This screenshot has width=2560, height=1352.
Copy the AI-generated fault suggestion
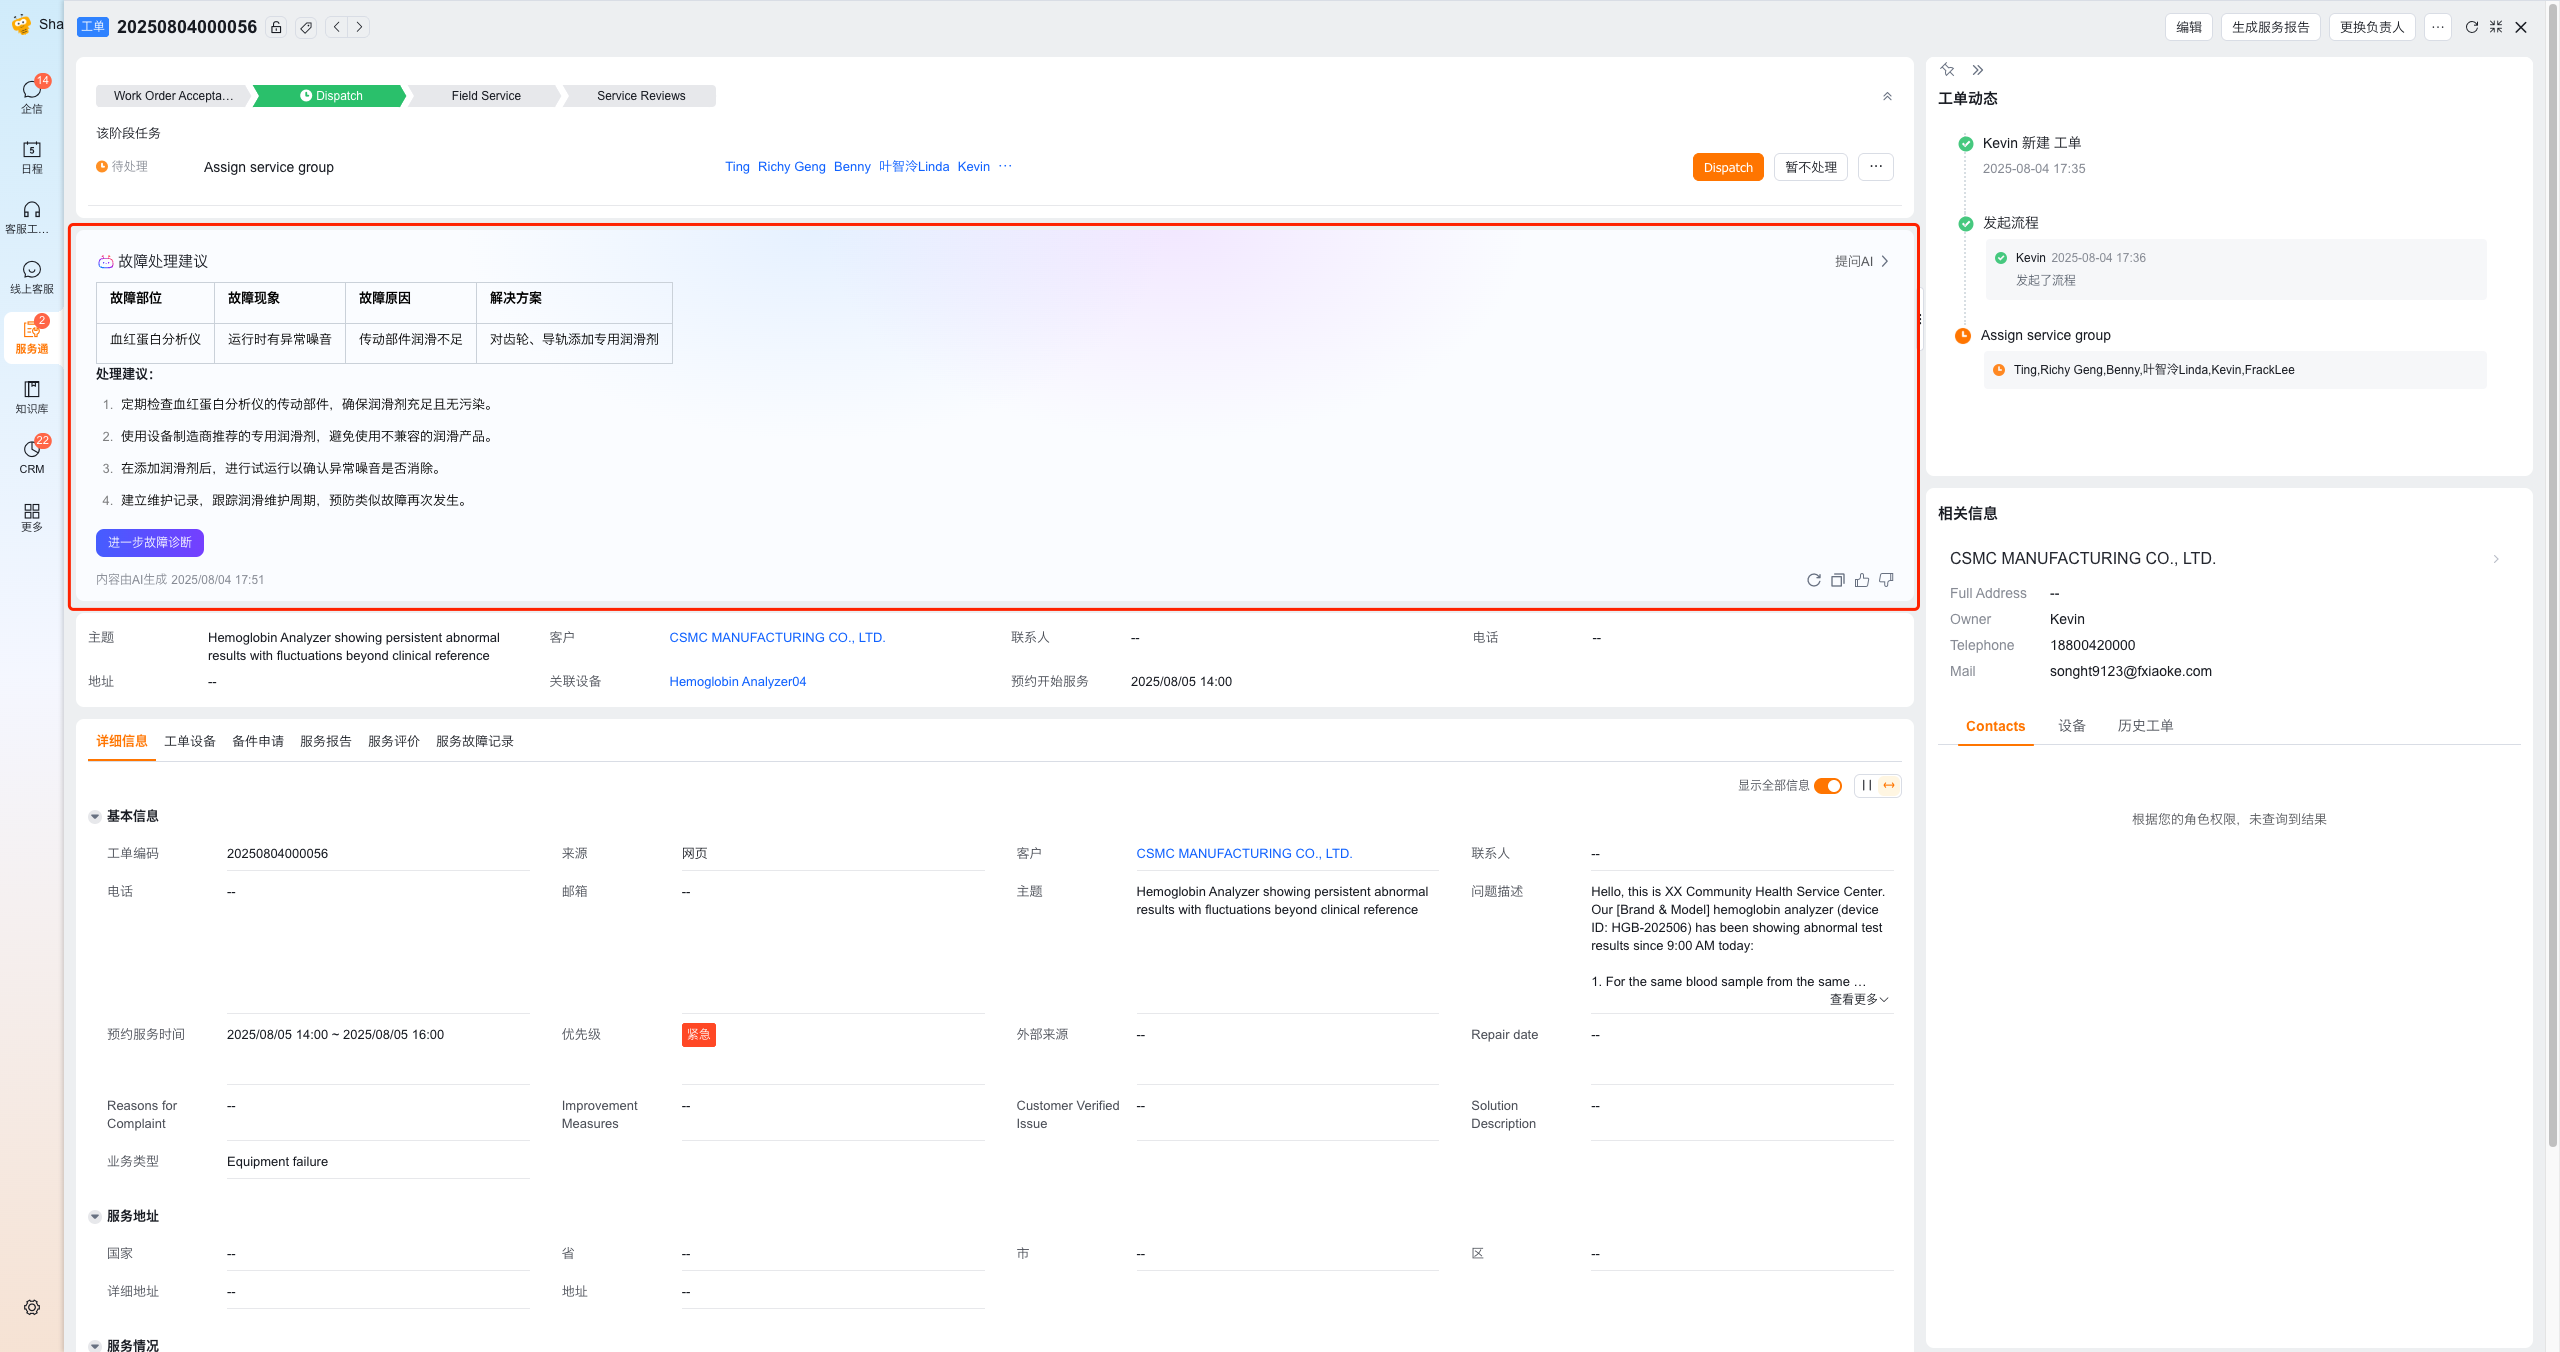click(1837, 580)
